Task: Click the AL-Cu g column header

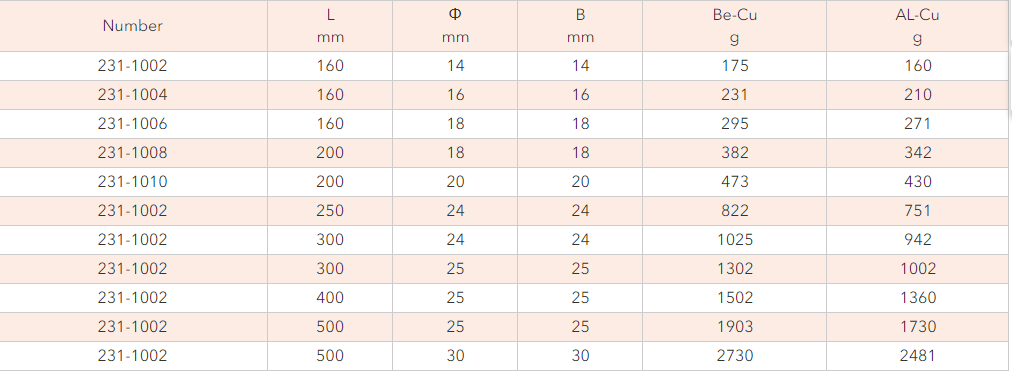Action: coord(918,26)
